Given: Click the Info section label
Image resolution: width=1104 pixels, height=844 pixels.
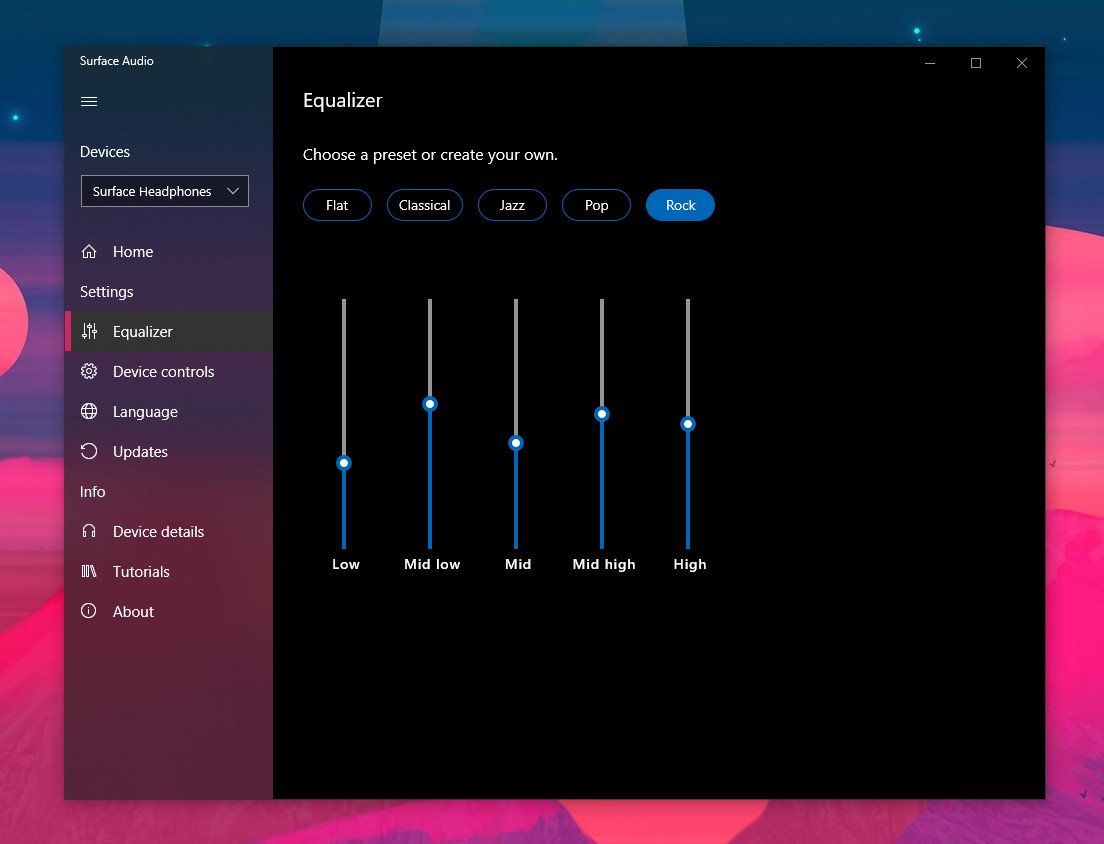Looking at the screenshot, I should point(92,491).
